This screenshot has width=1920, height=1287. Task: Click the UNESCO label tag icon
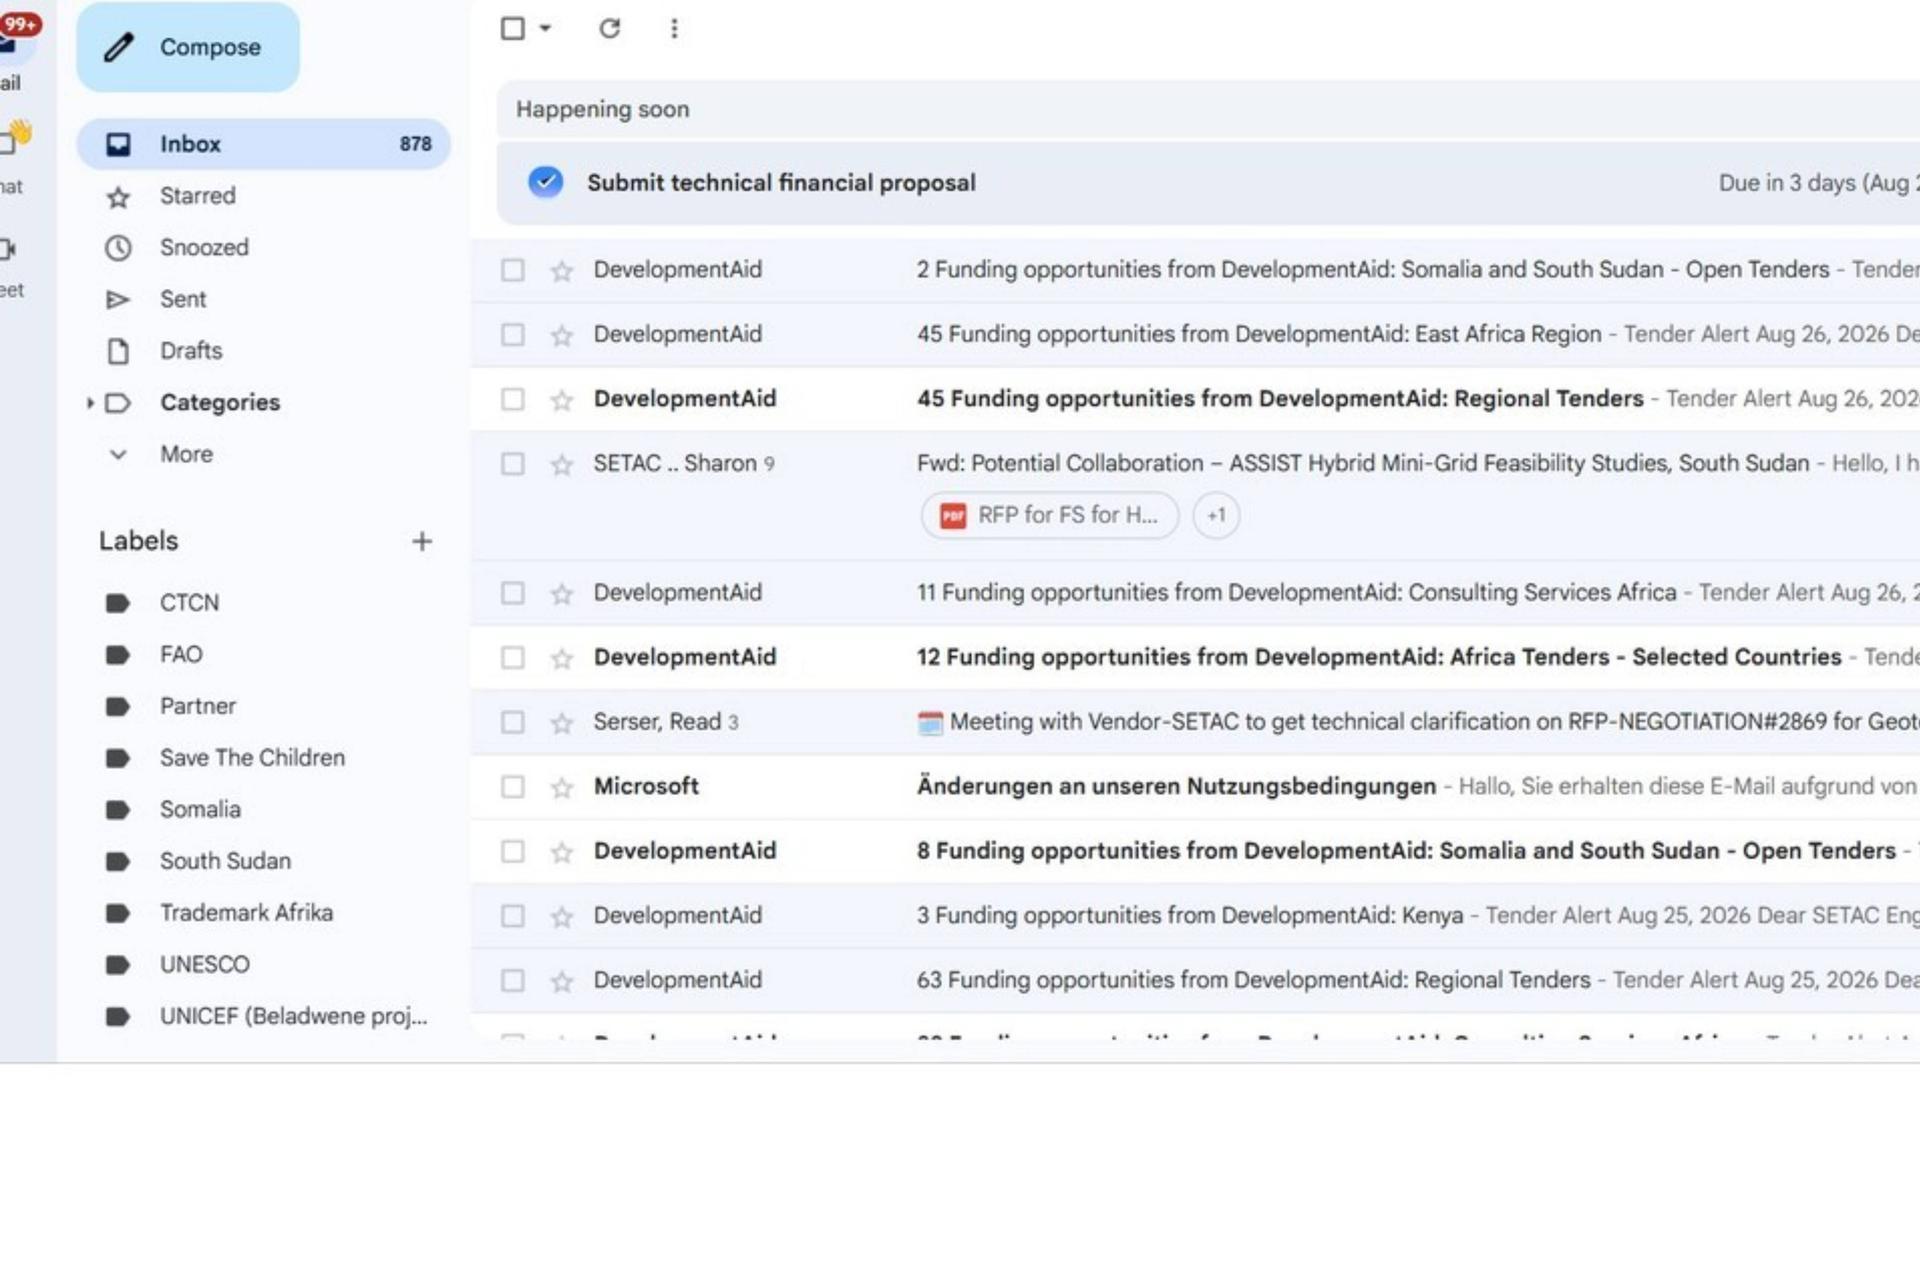pos(118,965)
